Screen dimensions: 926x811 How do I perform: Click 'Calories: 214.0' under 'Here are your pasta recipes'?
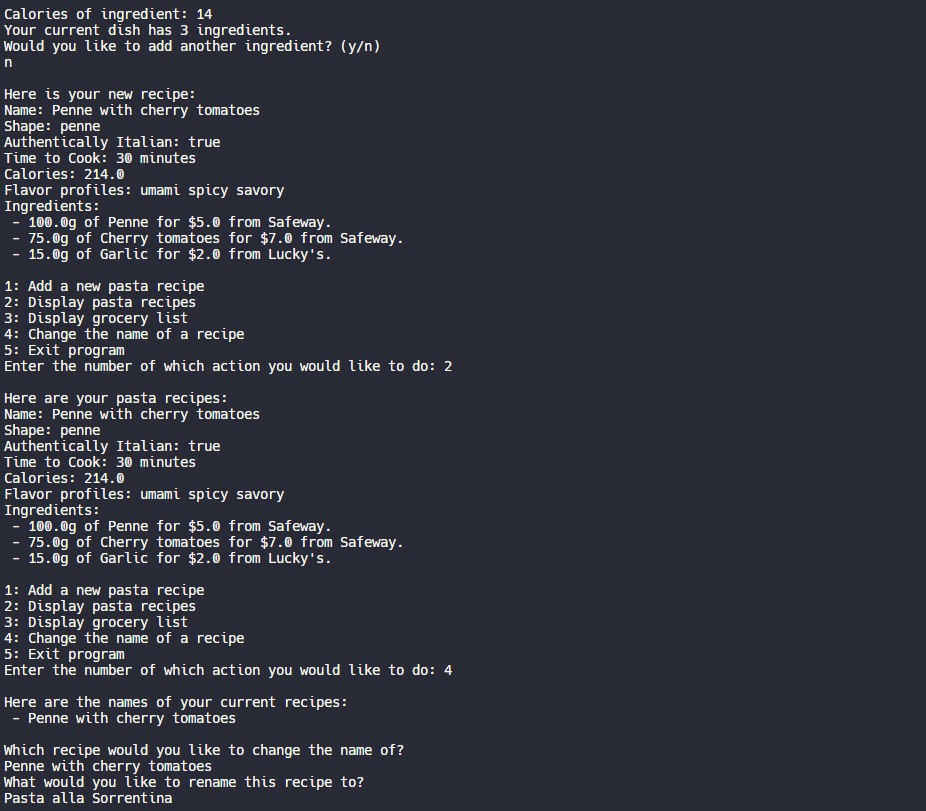pyautogui.click(x=64, y=478)
